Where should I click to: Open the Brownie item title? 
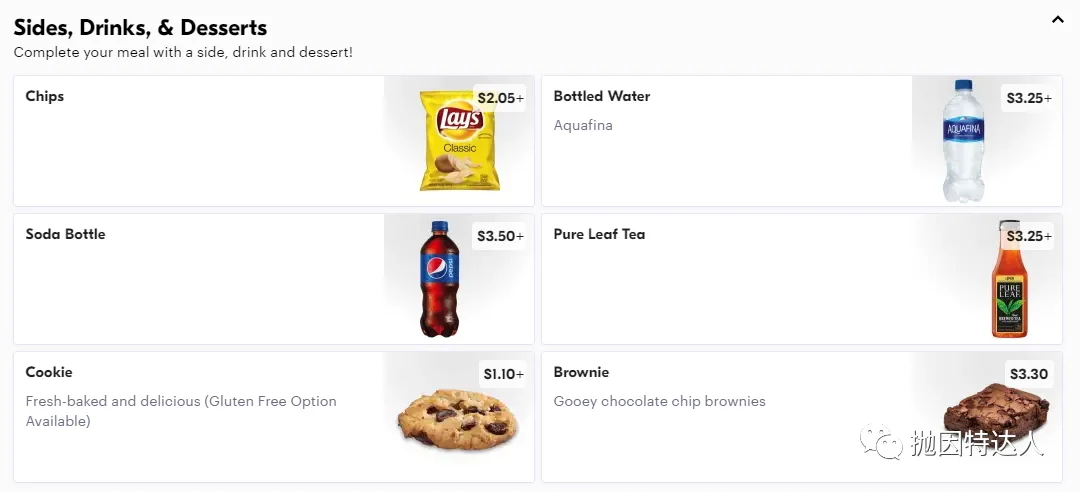click(581, 372)
